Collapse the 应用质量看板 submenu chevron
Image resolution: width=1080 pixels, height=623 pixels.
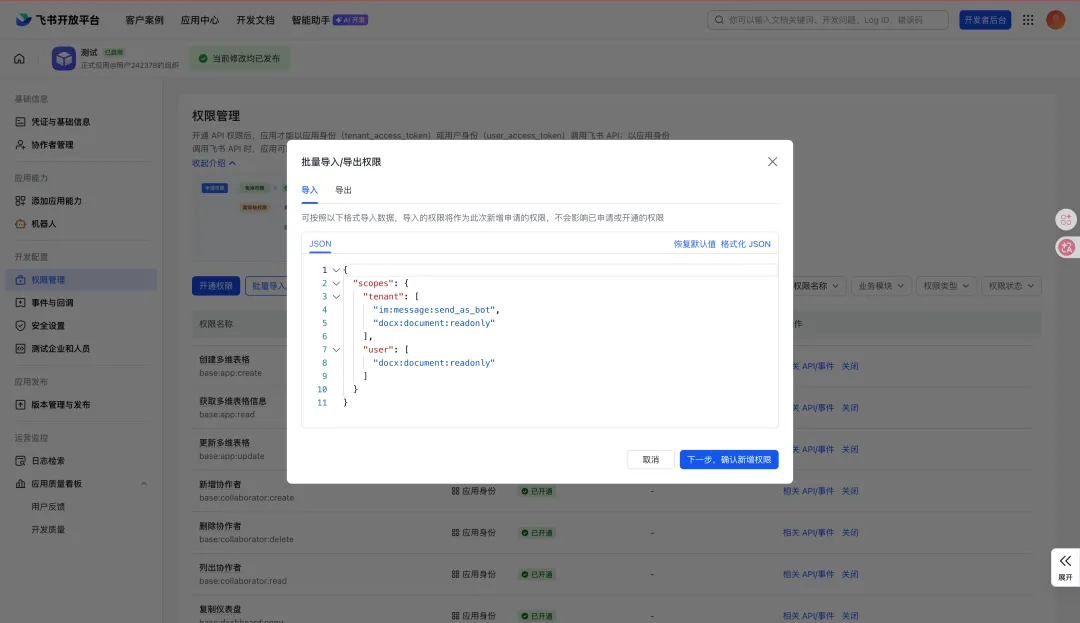pos(144,484)
